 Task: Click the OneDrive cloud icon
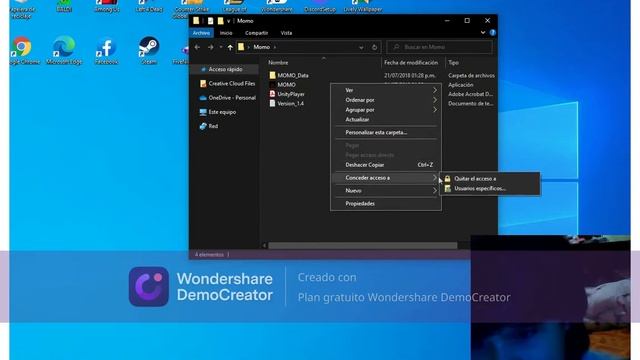(x=203, y=98)
